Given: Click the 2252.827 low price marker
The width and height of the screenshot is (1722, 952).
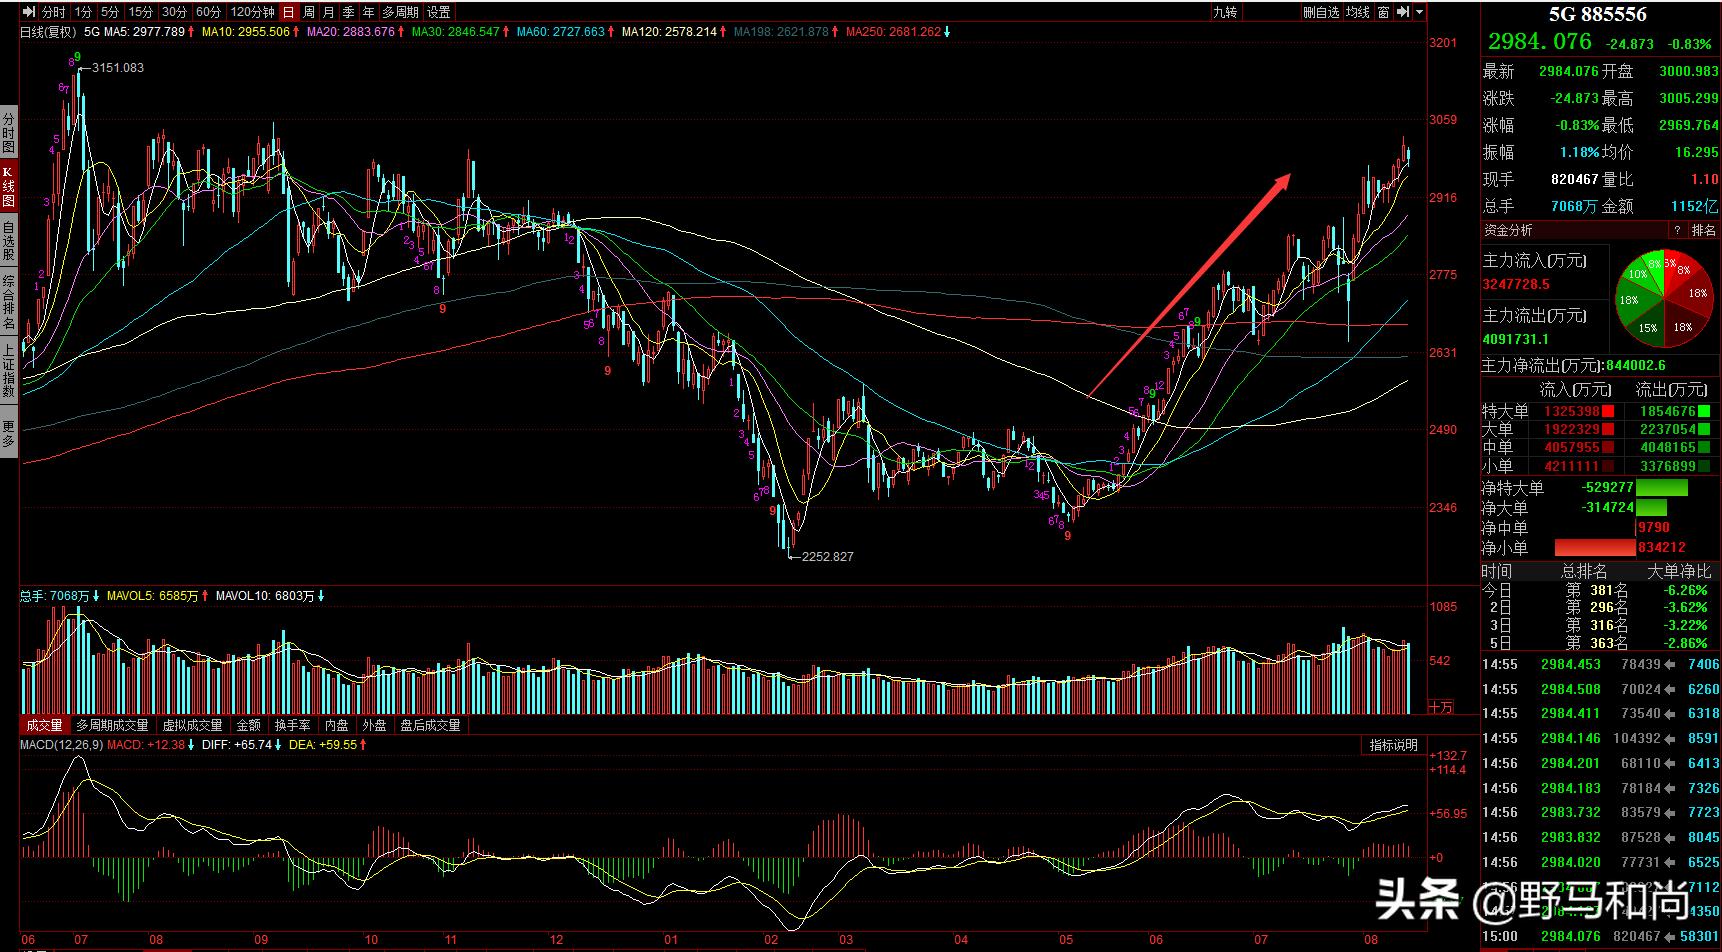Looking at the screenshot, I should point(827,556).
